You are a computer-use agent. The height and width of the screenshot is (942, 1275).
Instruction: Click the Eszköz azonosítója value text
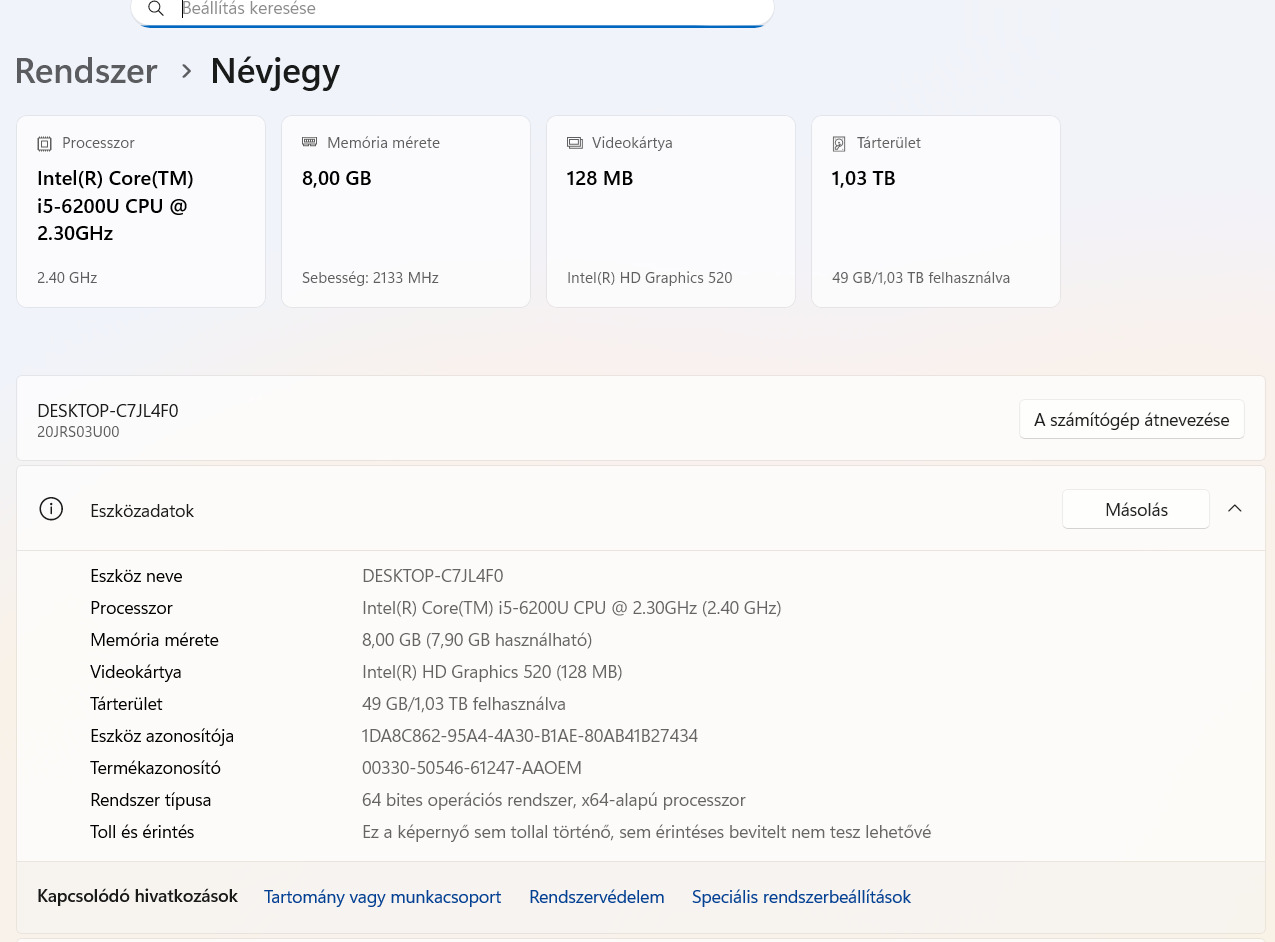tap(529, 736)
